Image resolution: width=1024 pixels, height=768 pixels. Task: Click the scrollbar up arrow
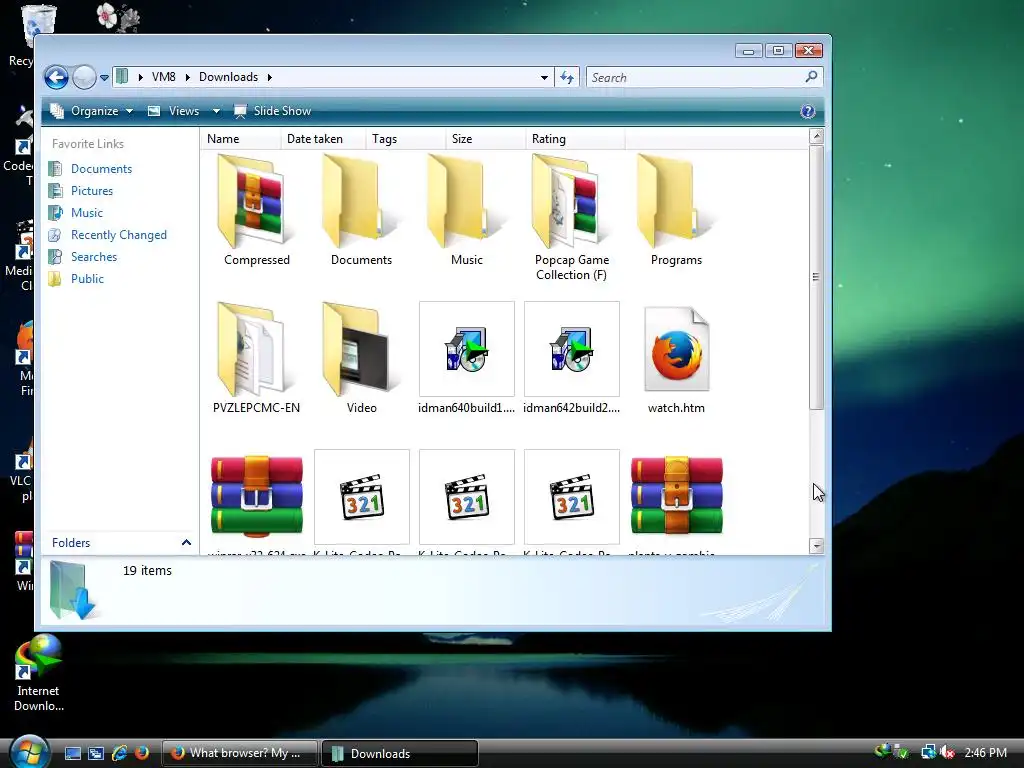click(816, 136)
